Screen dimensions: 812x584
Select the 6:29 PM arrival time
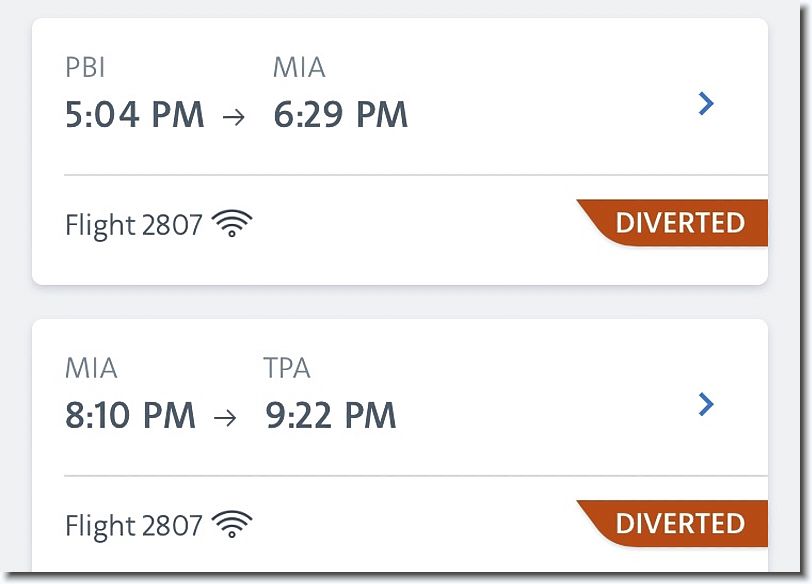(341, 114)
